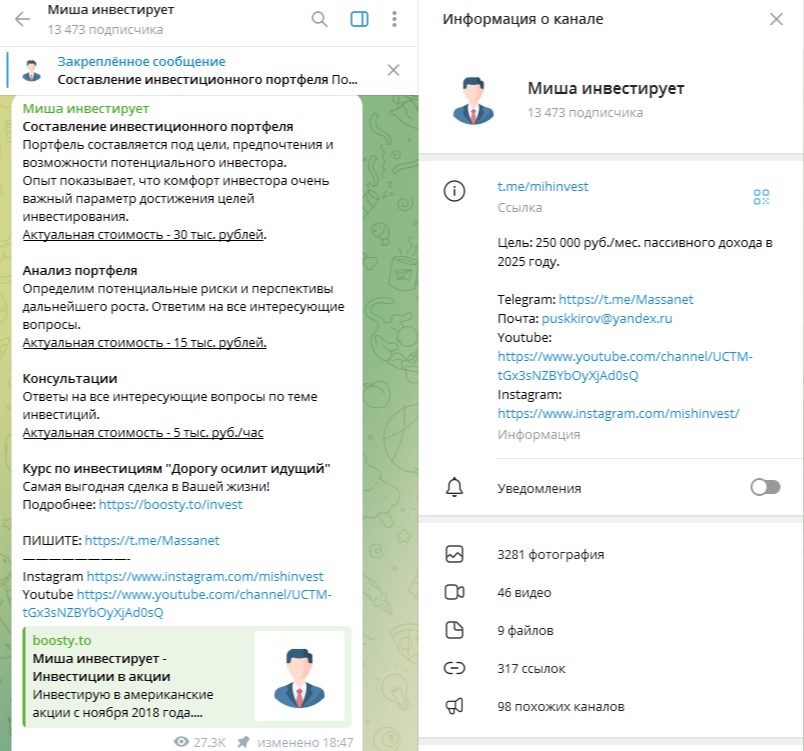804x751 pixels.
Task: Toggle the side panel icon in header
Action: (359, 19)
